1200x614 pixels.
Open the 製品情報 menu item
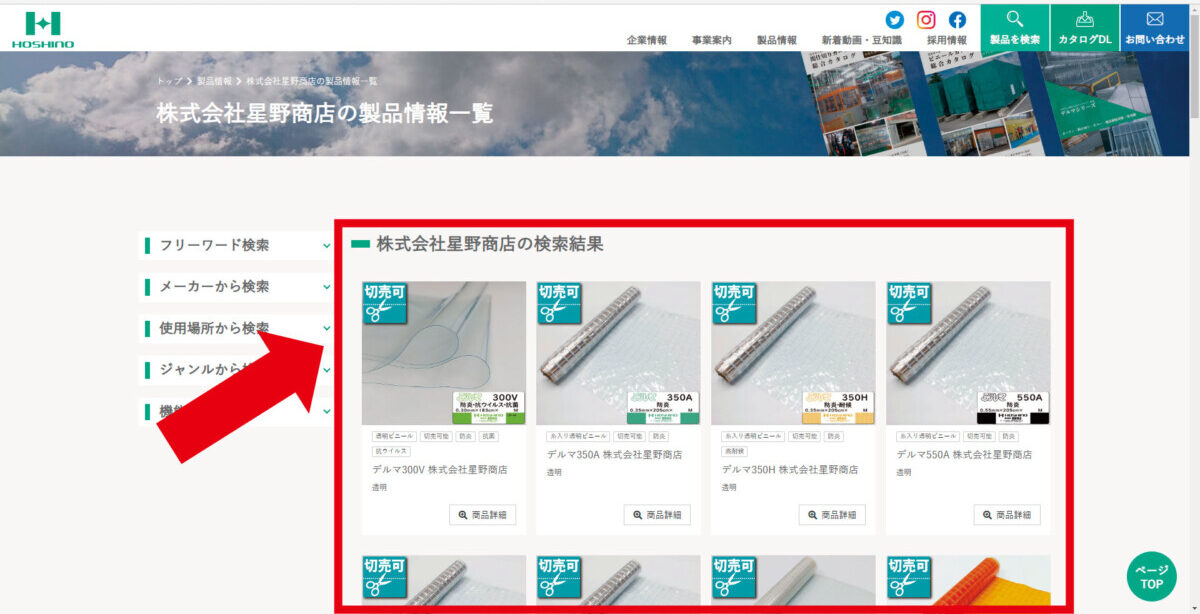pyautogui.click(x=776, y=40)
